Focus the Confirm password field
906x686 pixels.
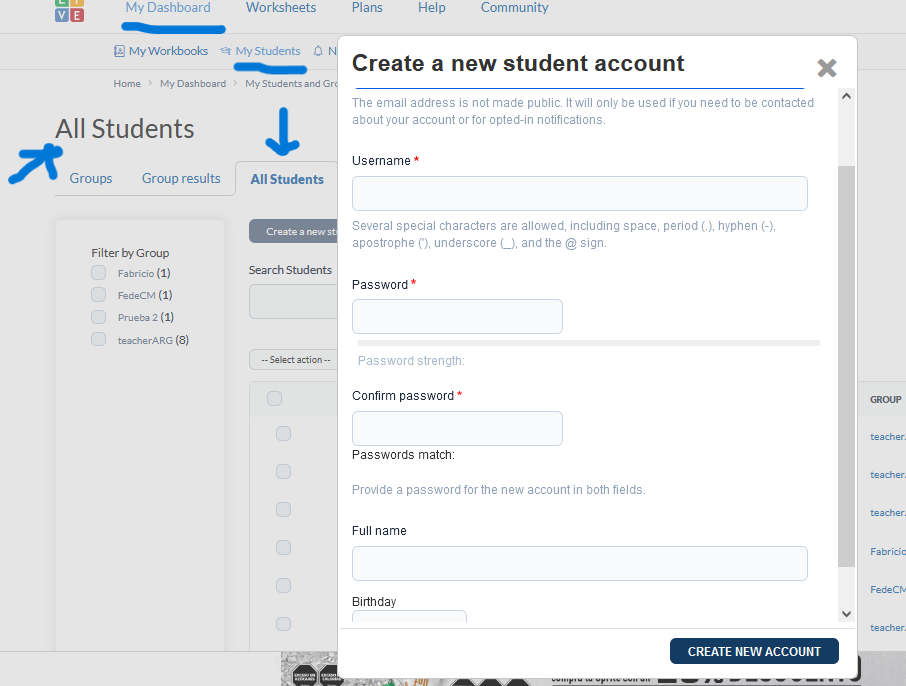[457, 428]
